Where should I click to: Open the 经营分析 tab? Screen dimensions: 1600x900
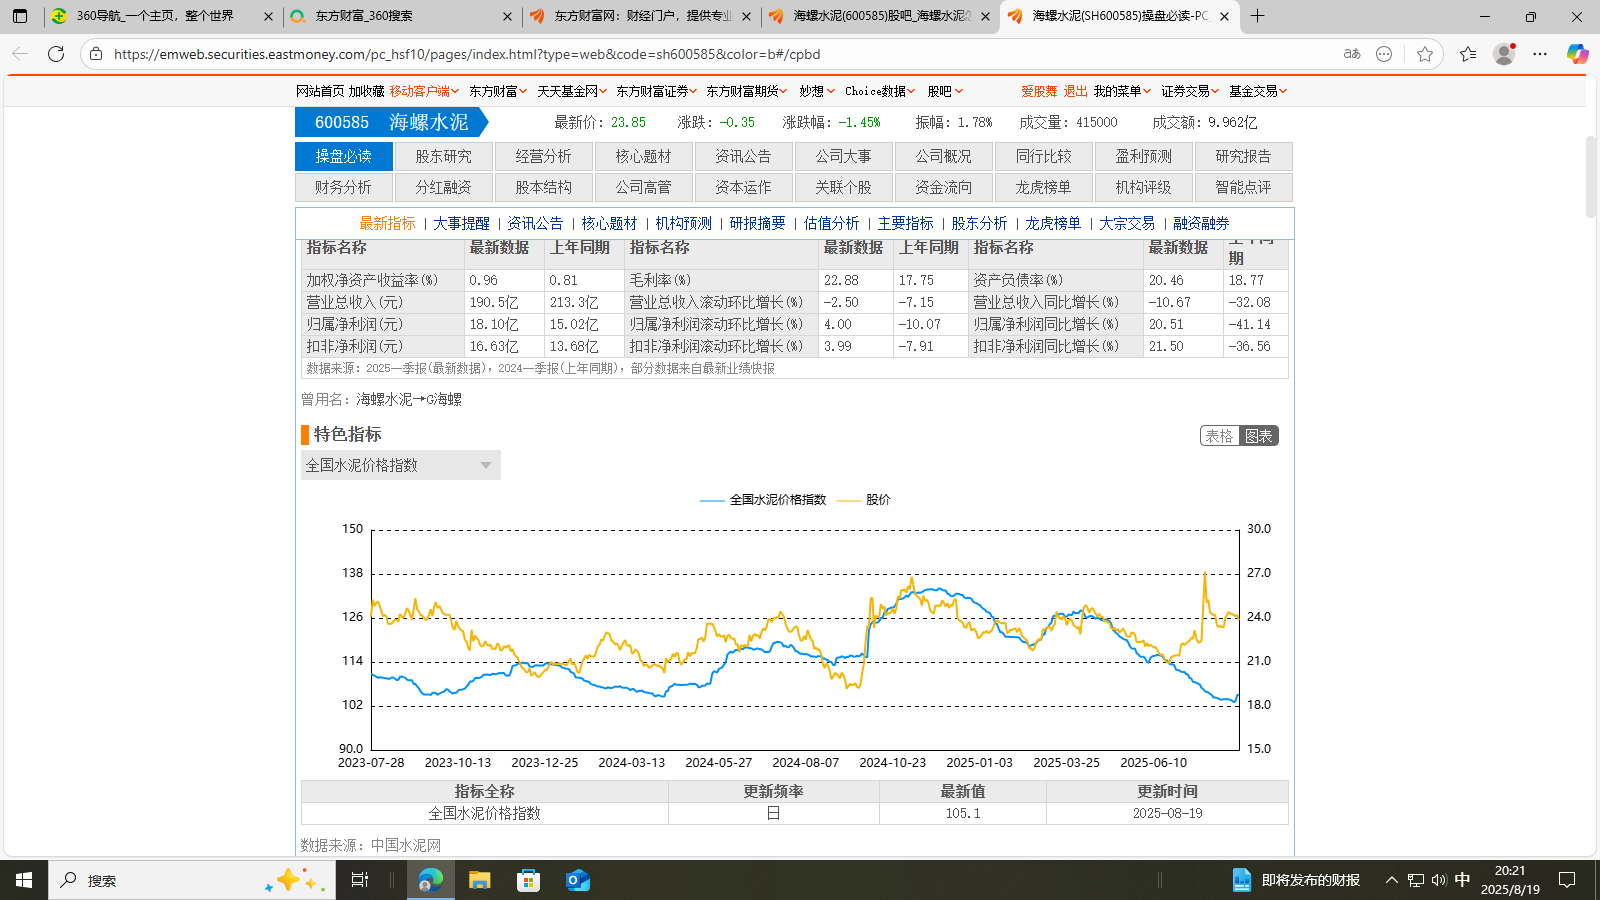tap(543, 156)
